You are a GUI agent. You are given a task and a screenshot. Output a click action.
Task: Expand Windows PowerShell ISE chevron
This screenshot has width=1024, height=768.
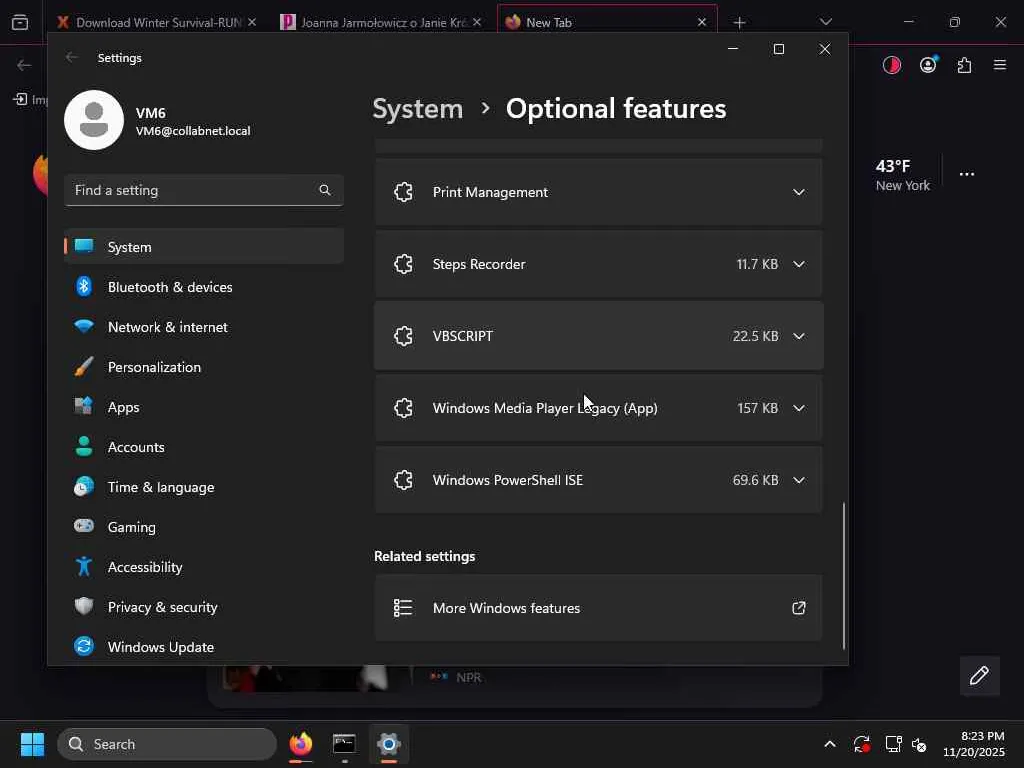click(799, 480)
